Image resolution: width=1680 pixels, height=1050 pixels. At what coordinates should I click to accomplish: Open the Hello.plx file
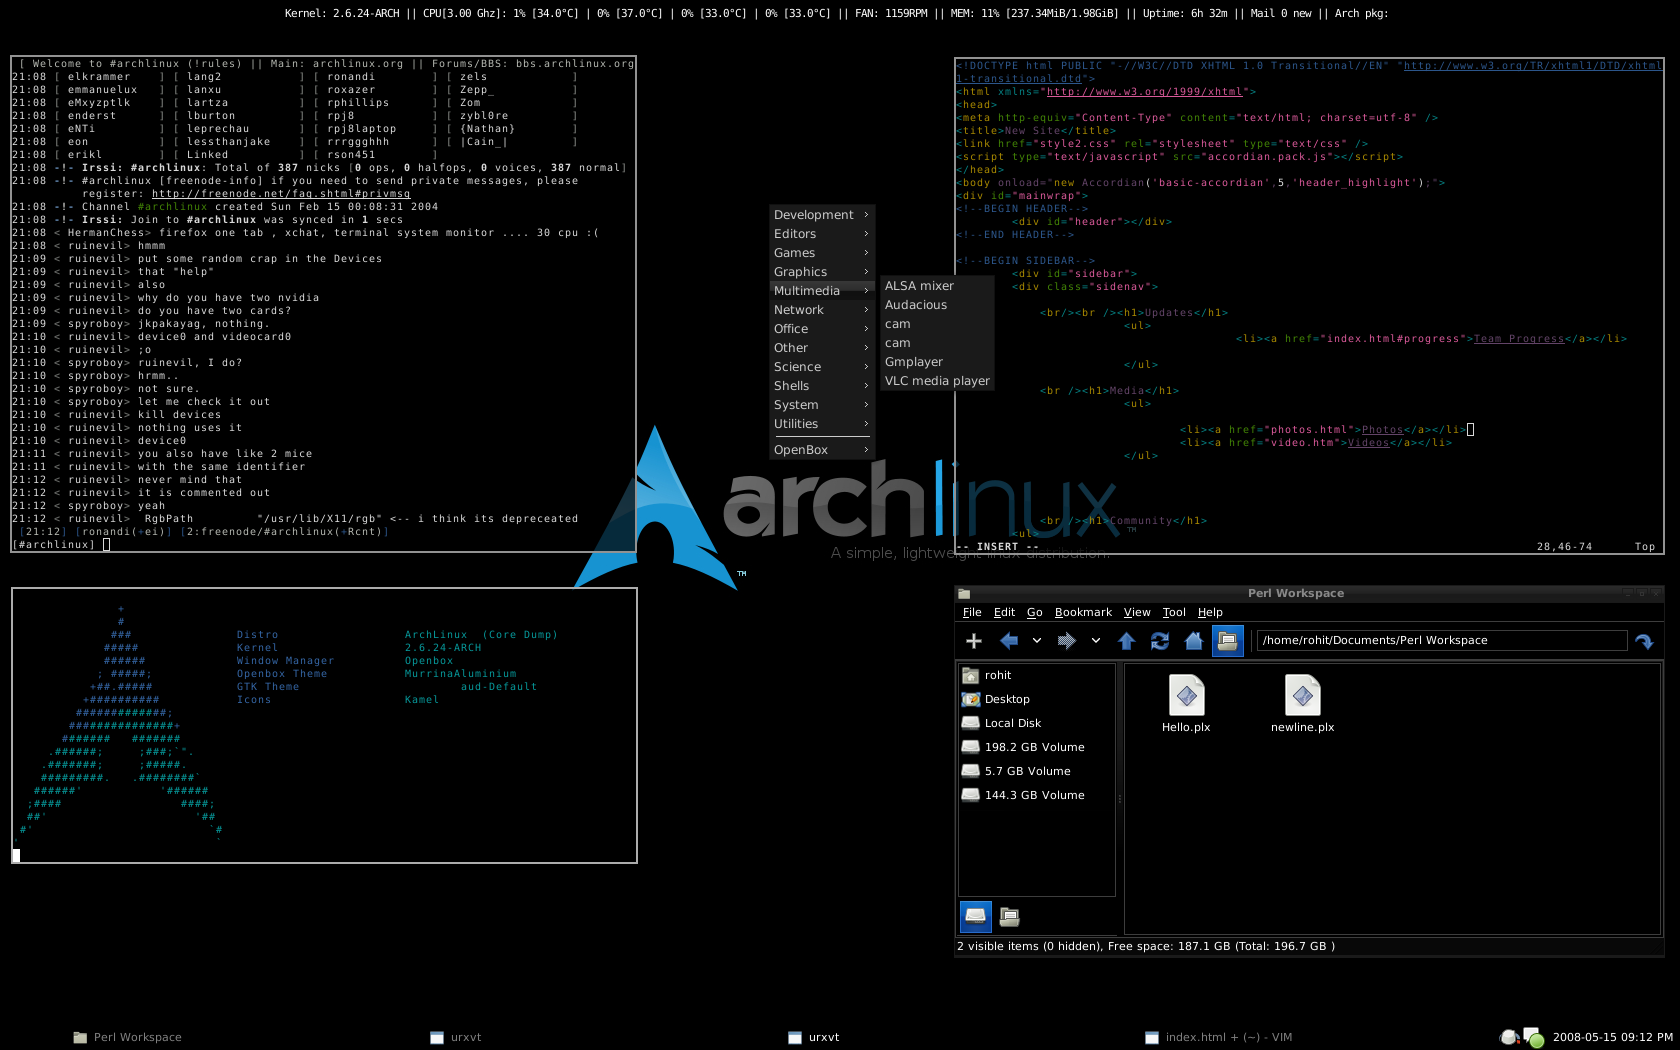click(x=1186, y=704)
